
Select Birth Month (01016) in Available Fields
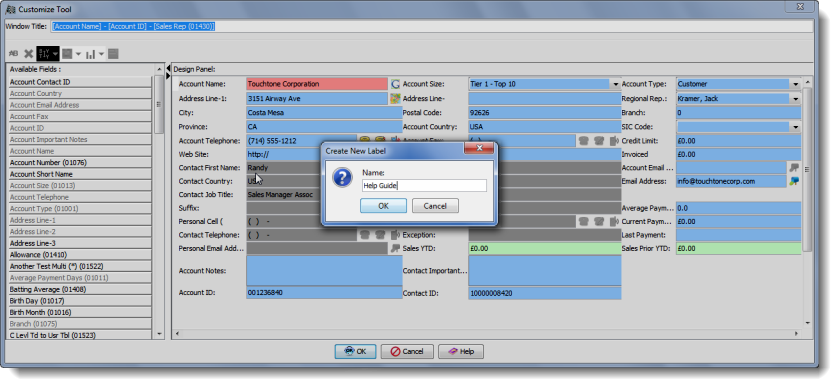click(80, 312)
